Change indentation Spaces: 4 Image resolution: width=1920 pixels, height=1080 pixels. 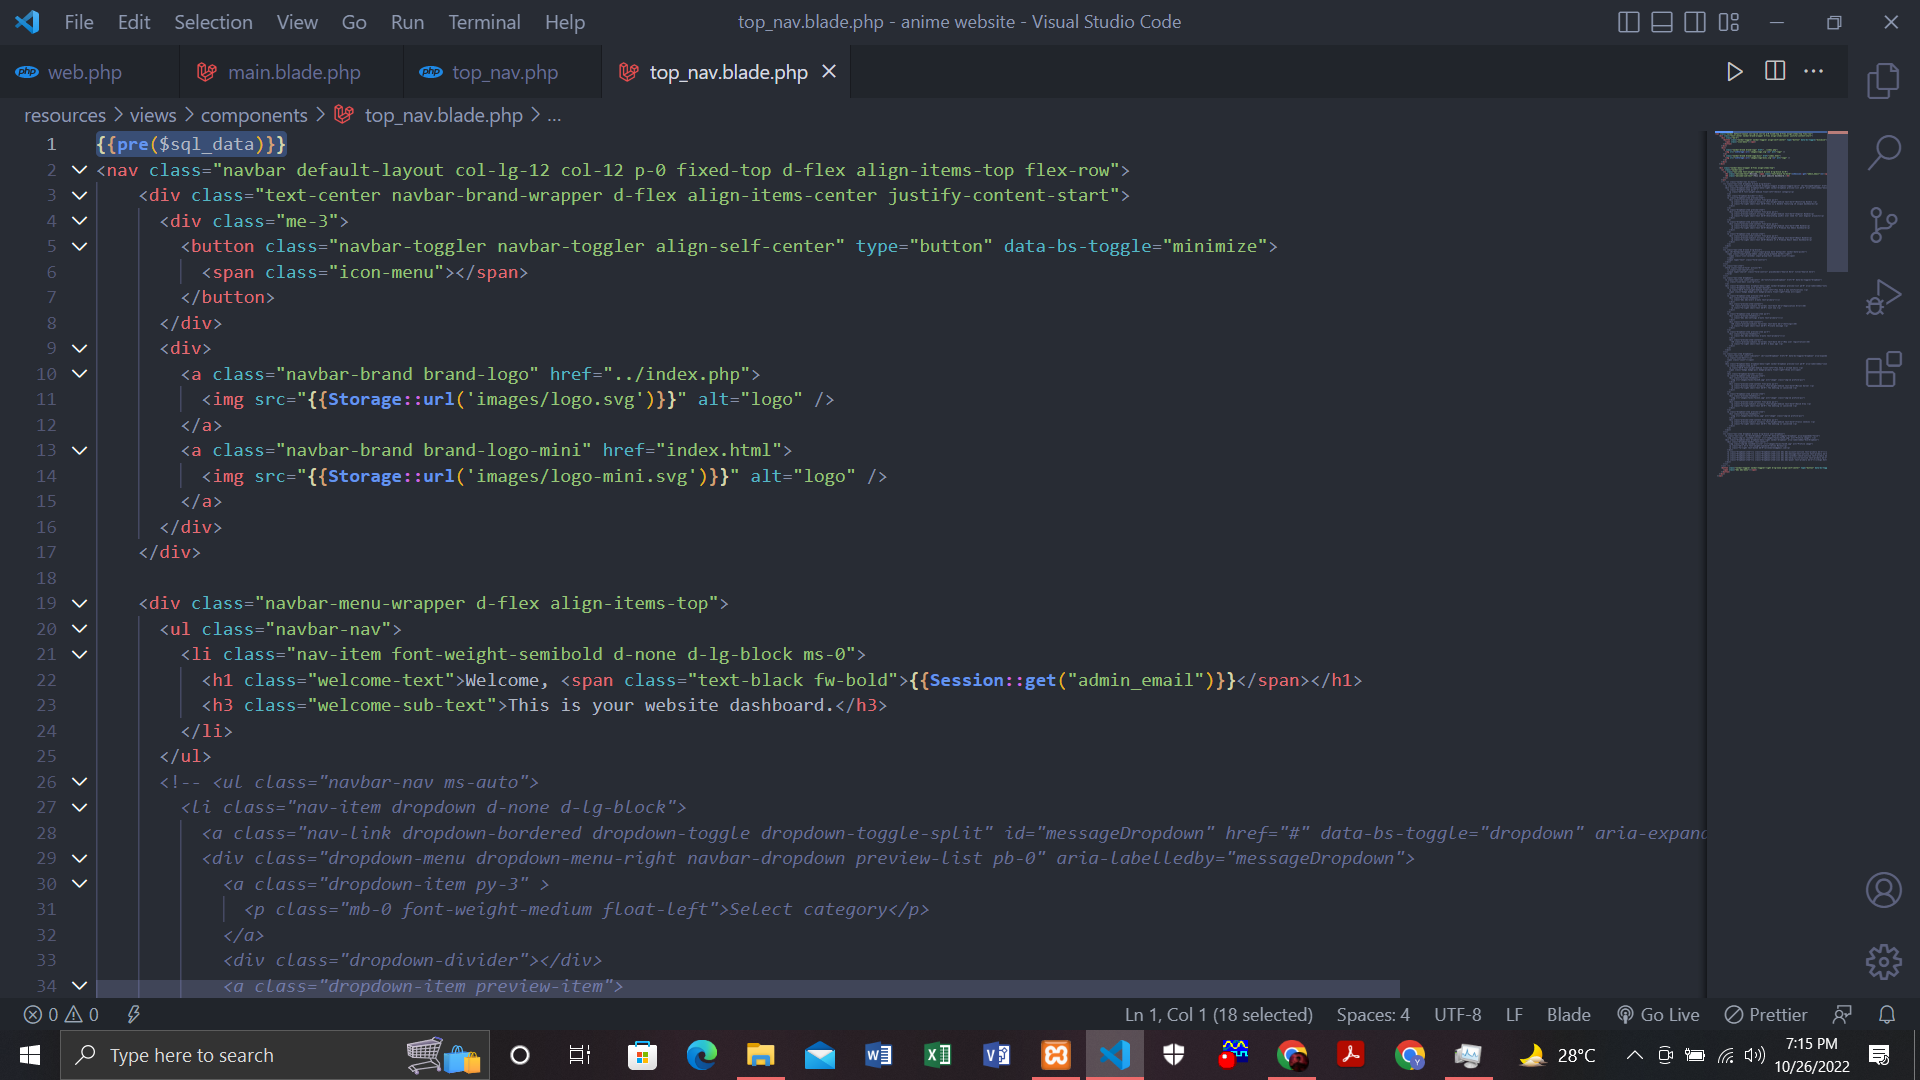1373,1015
